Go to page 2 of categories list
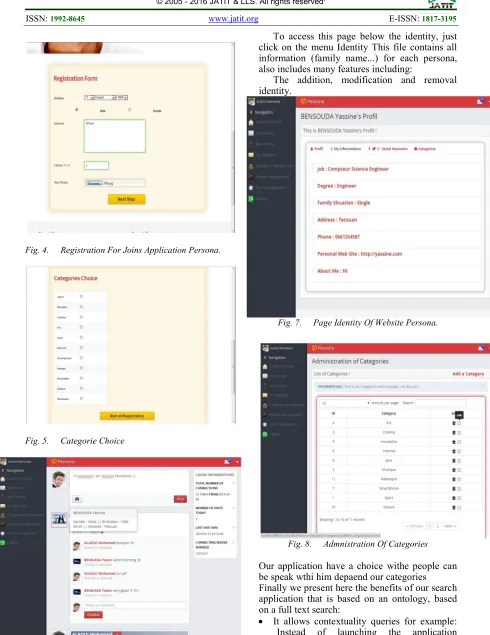 tap(437, 526)
